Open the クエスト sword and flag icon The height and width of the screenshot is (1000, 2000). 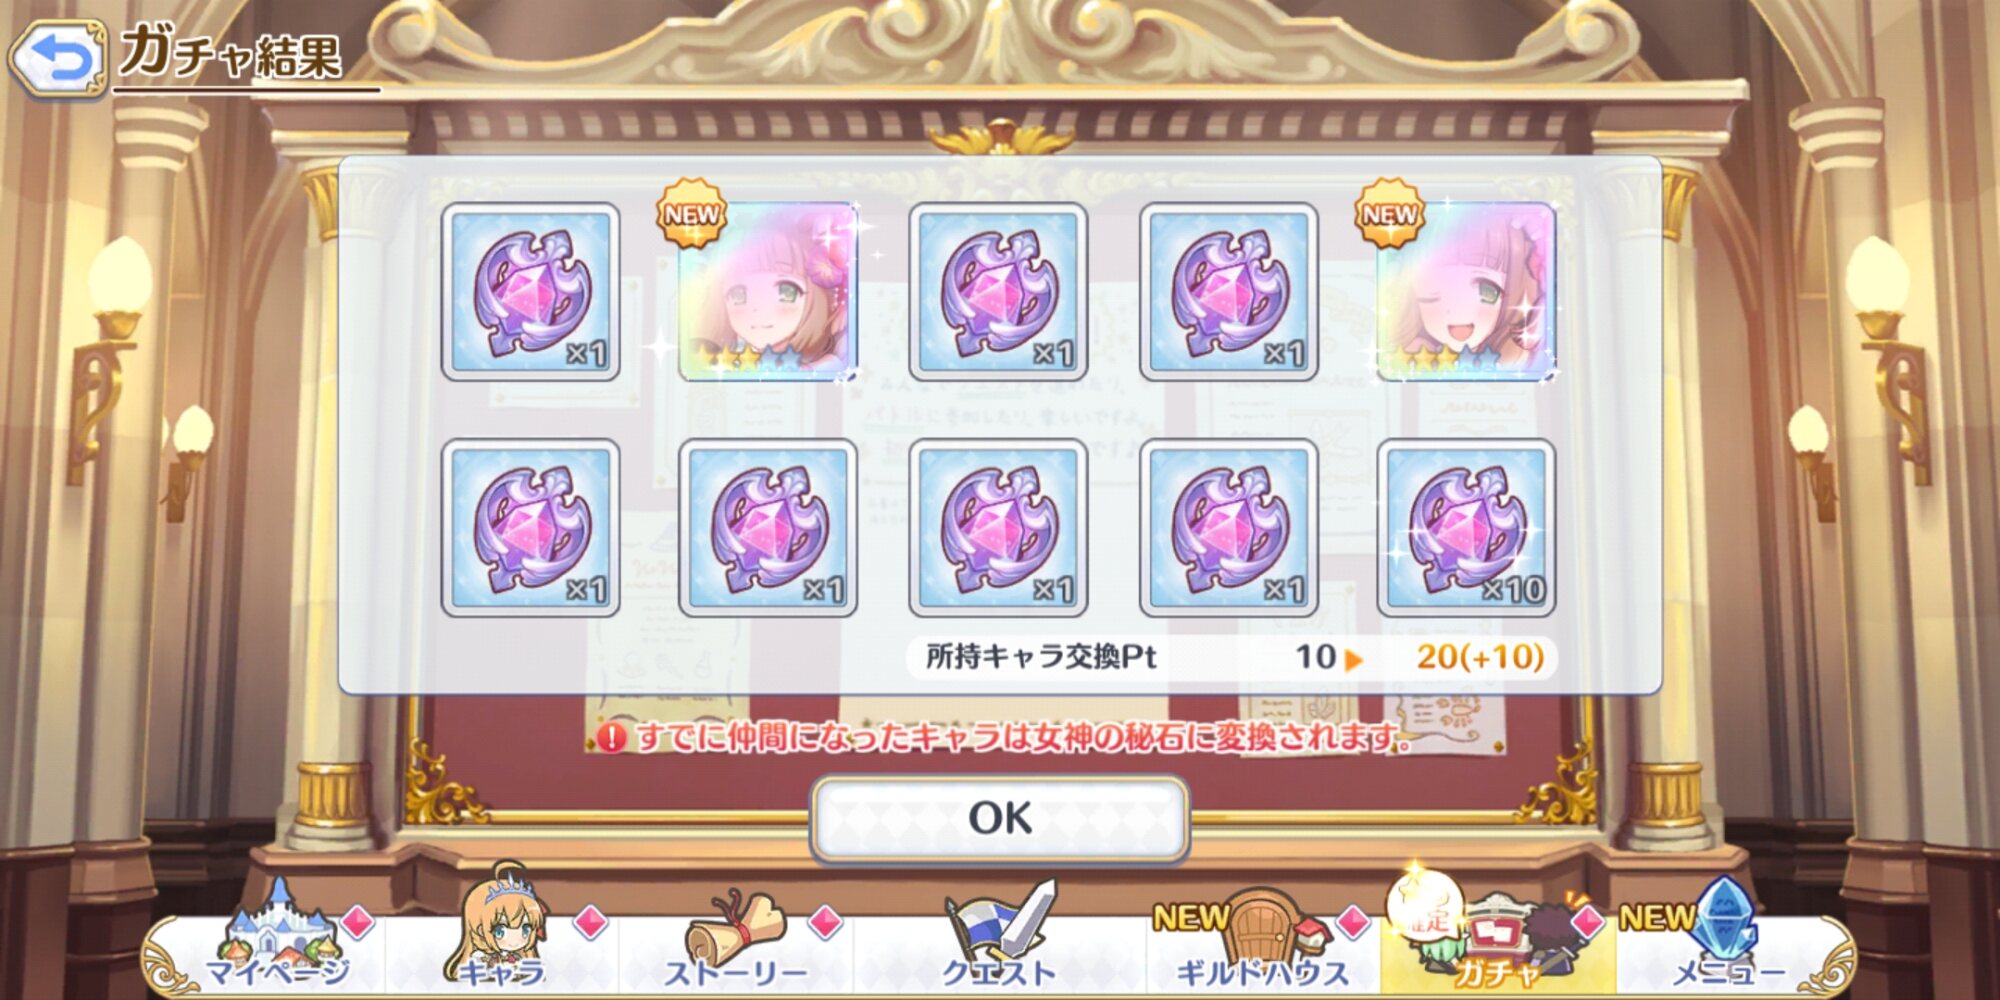[1000, 935]
